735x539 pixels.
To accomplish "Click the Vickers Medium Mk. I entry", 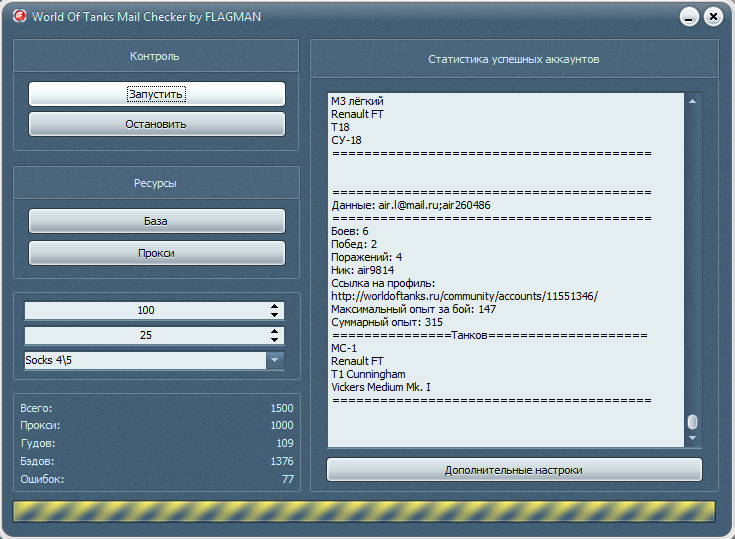I will pyautogui.click(x=381, y=387).
